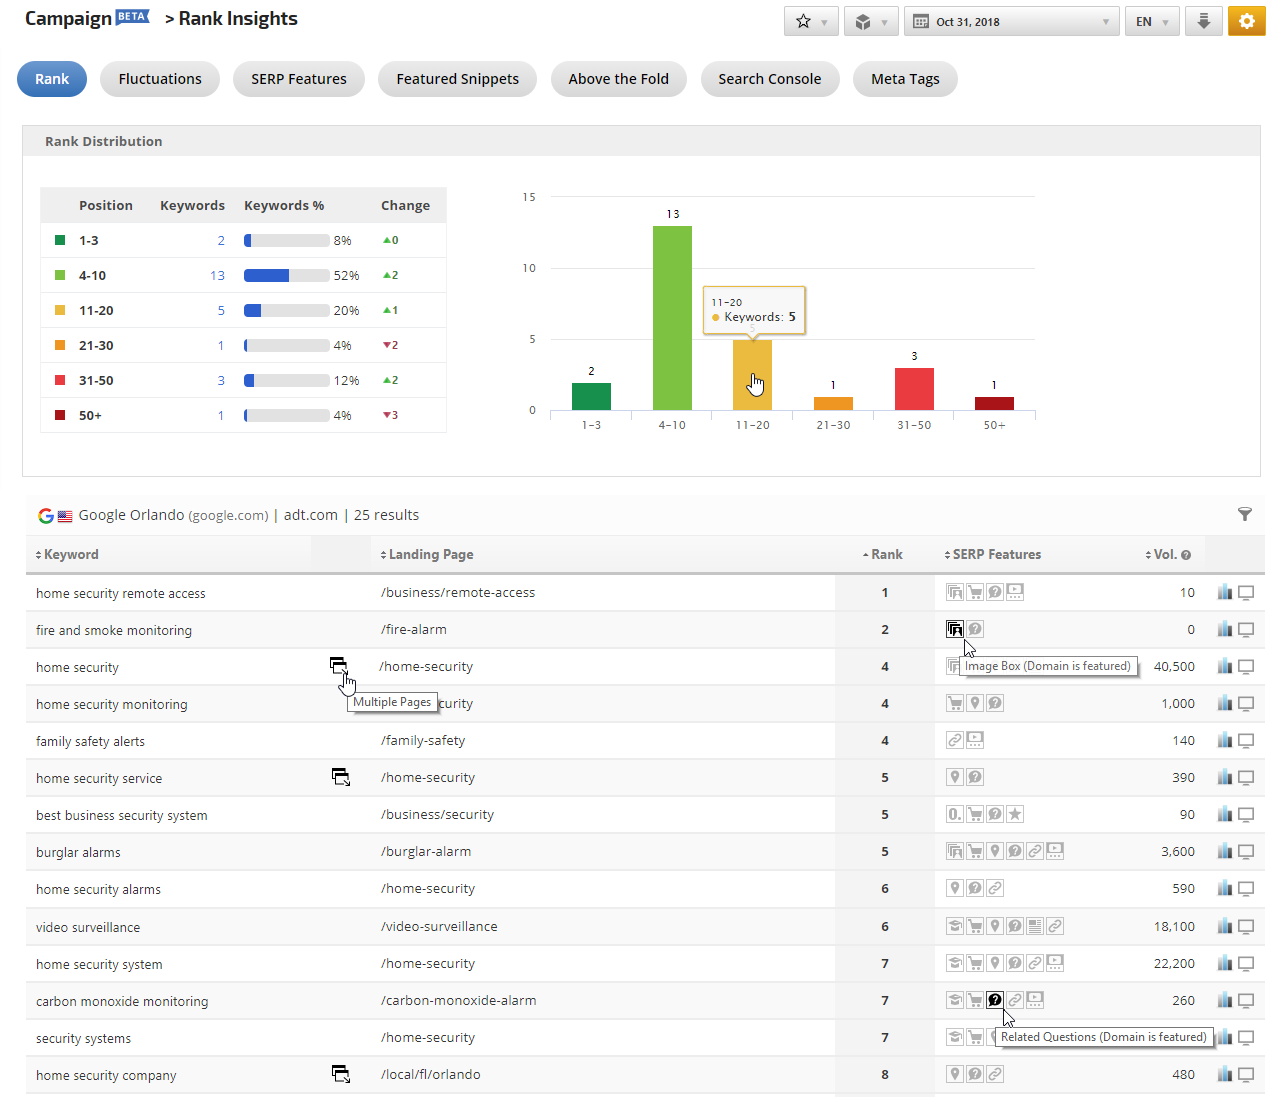Image resolution: width=1272 pixels, height=1097 pixels.
Task: Click star icon in best business security row
Action: 1015,814
